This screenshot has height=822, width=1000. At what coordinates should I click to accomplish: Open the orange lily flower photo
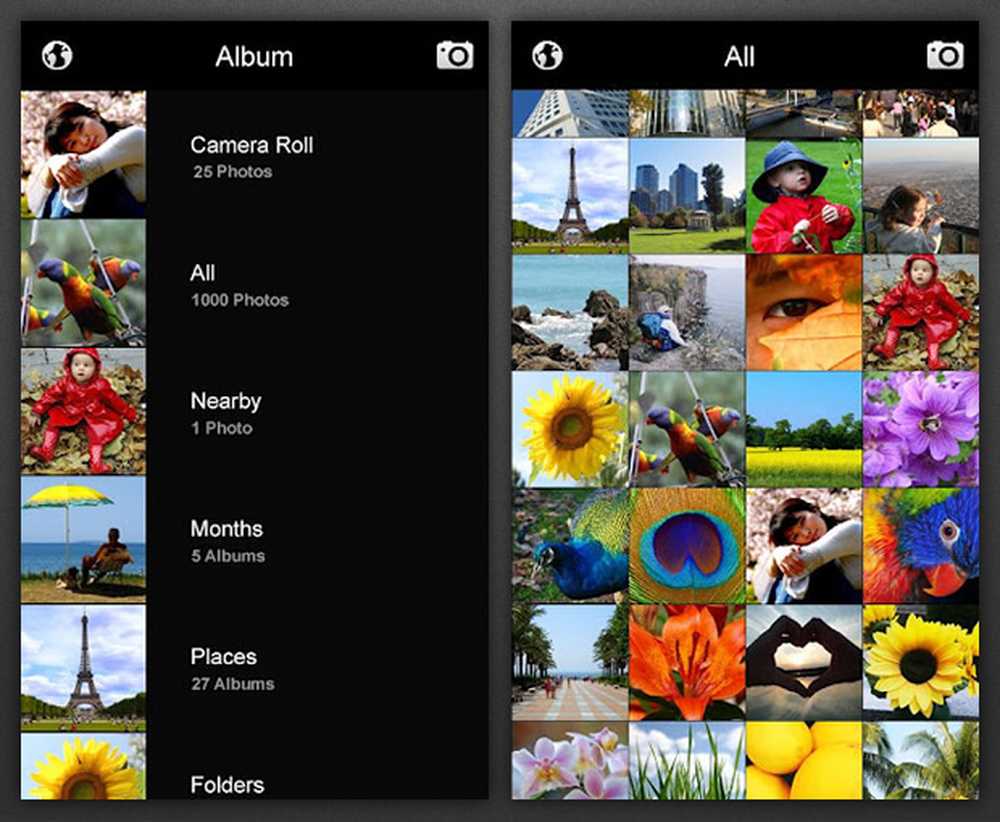[687, 663]
